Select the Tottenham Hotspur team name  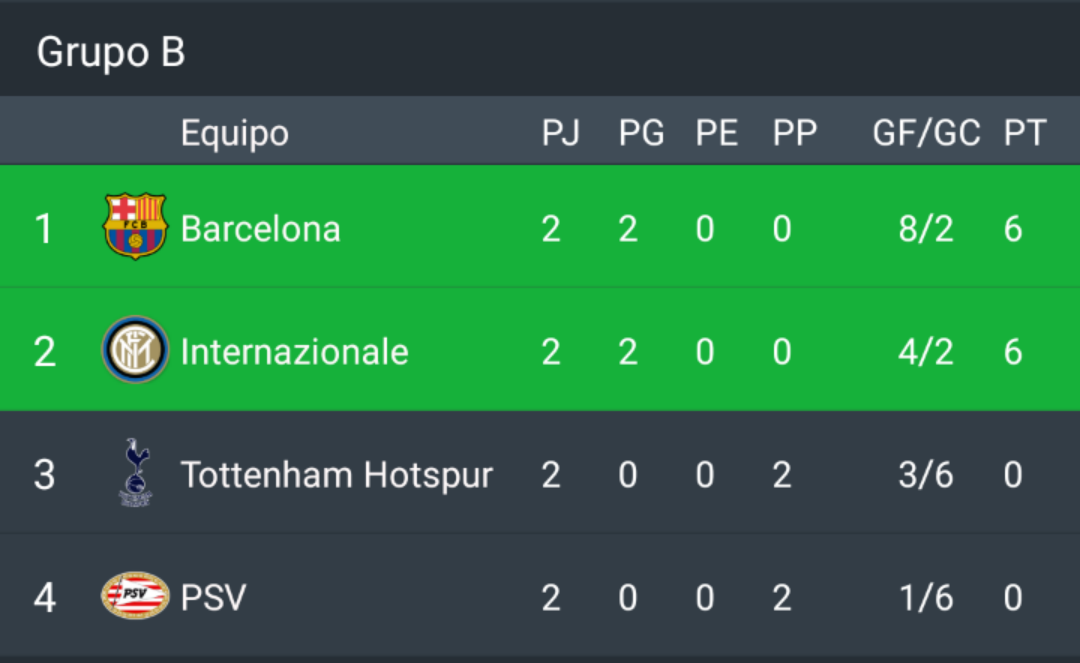(x=337, y=475)
